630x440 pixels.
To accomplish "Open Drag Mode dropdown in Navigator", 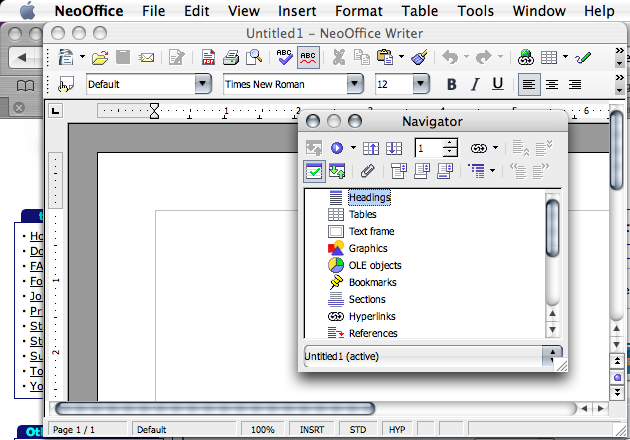I will [495, 147].
